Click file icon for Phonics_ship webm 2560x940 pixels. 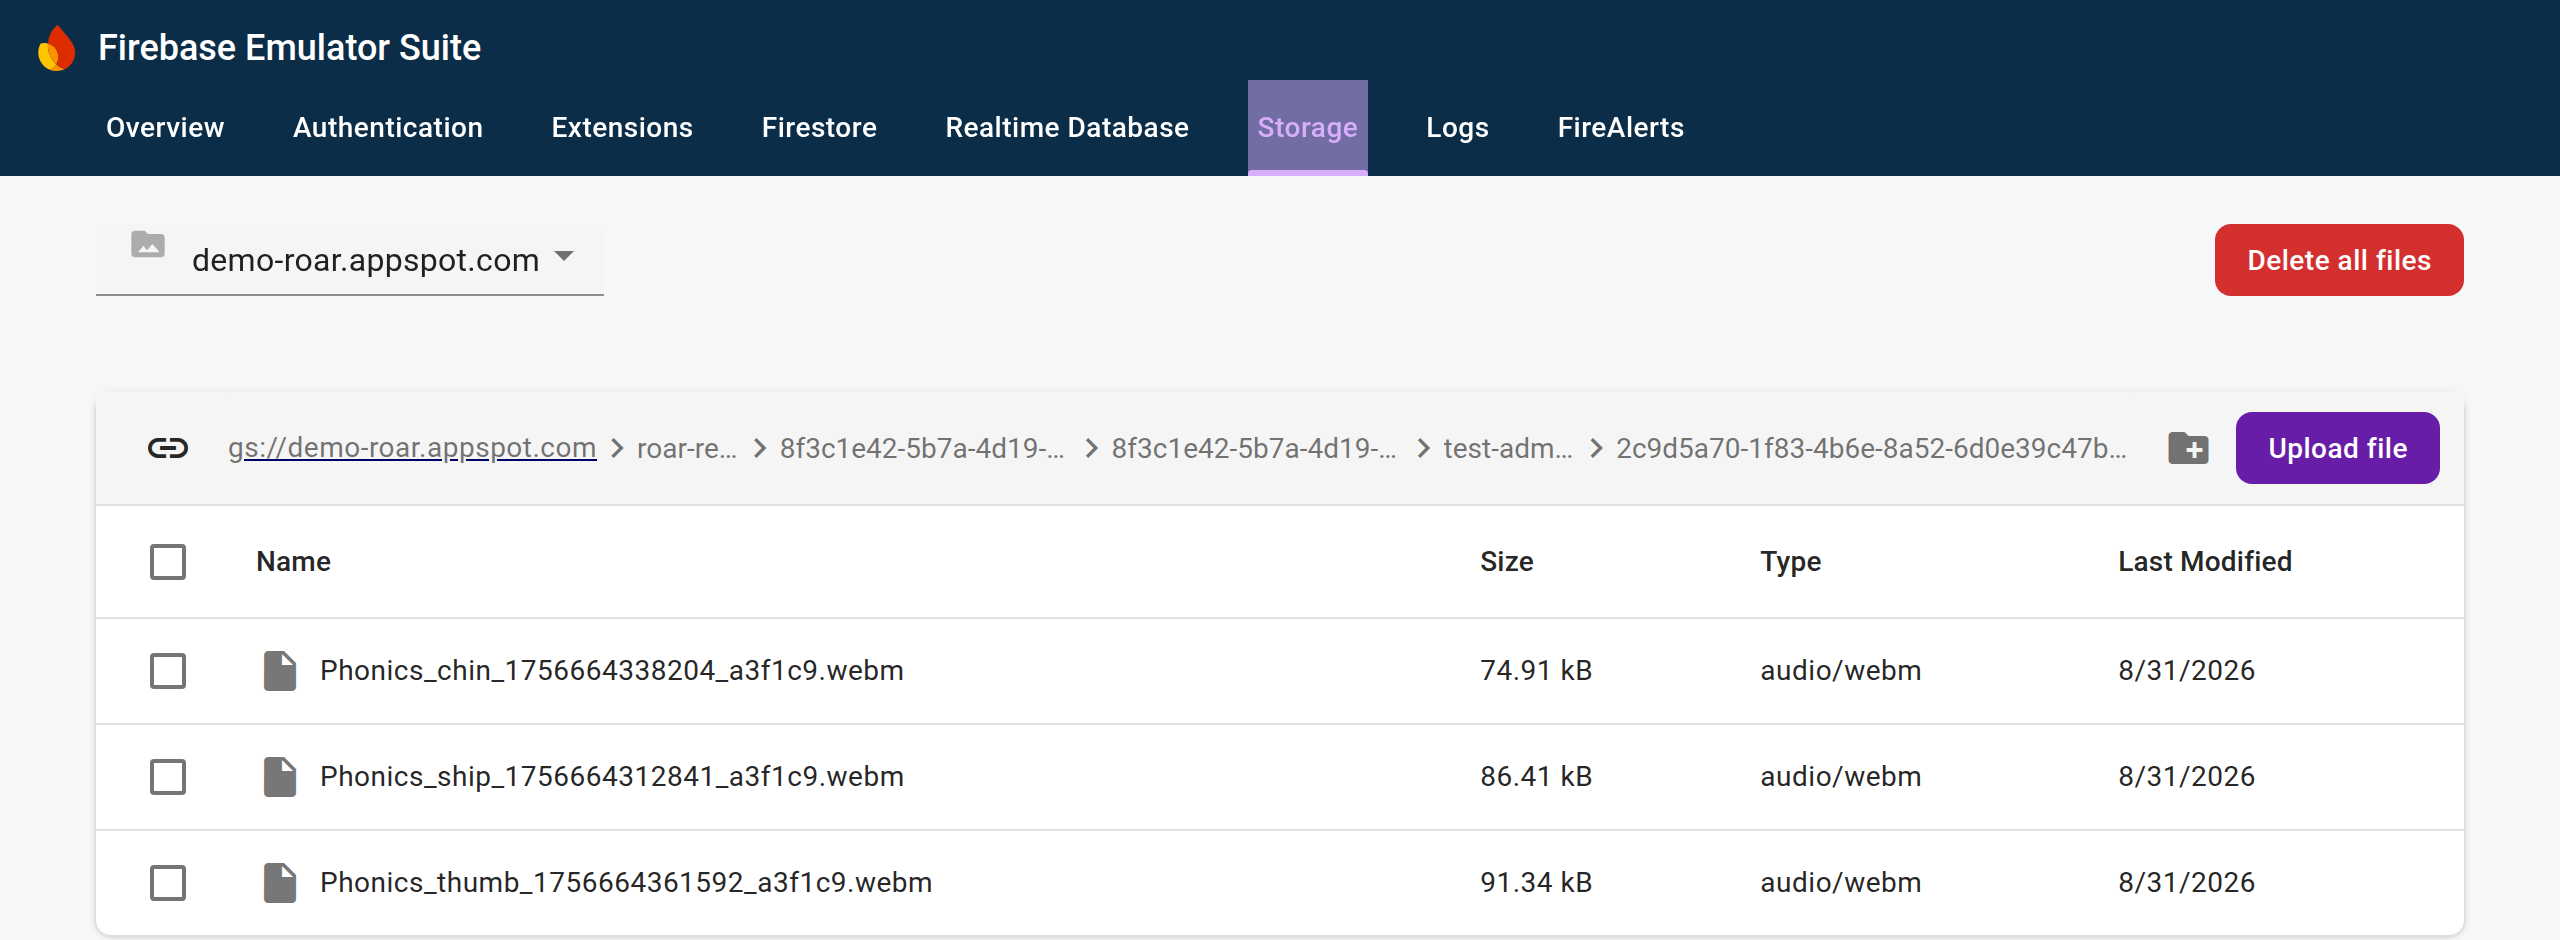point(280,777)
